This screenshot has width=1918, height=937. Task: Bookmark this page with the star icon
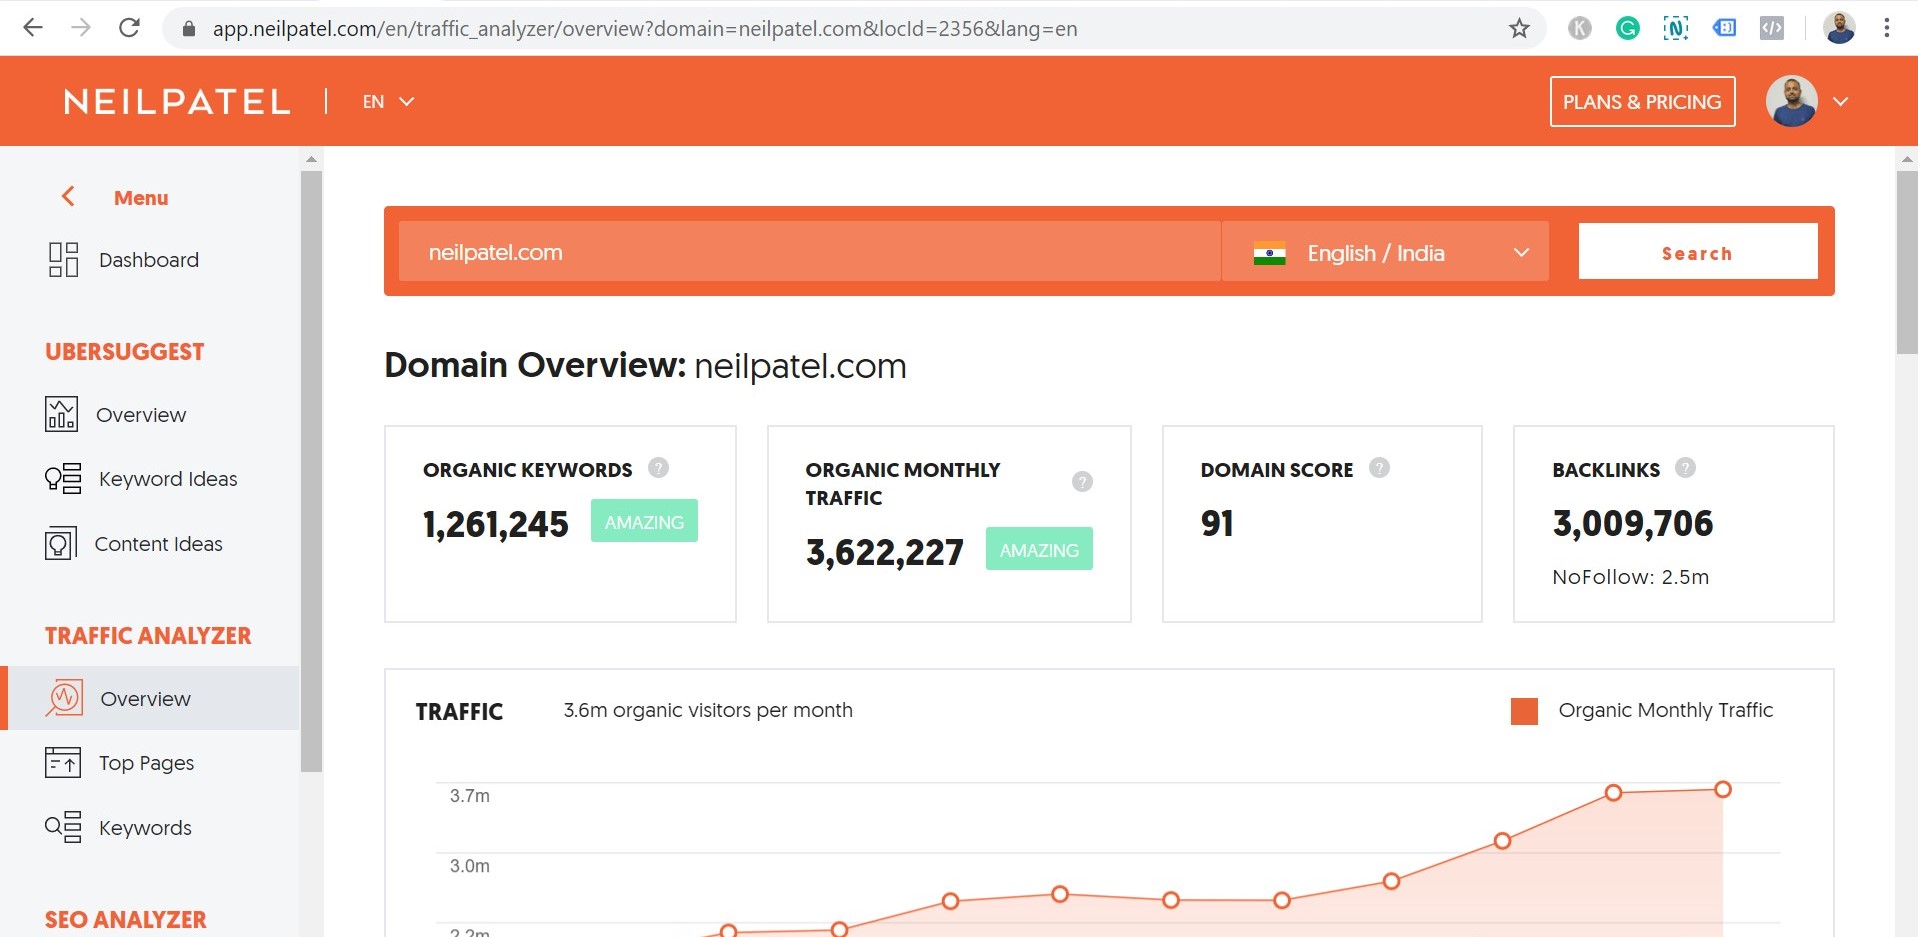tap(1519, 28)
